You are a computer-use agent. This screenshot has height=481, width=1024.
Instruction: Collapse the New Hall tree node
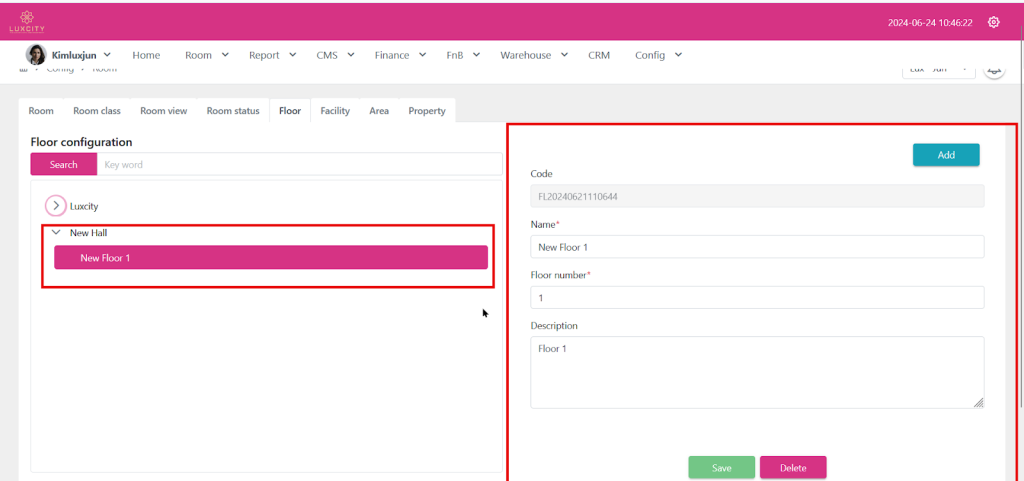click(57, 232)
